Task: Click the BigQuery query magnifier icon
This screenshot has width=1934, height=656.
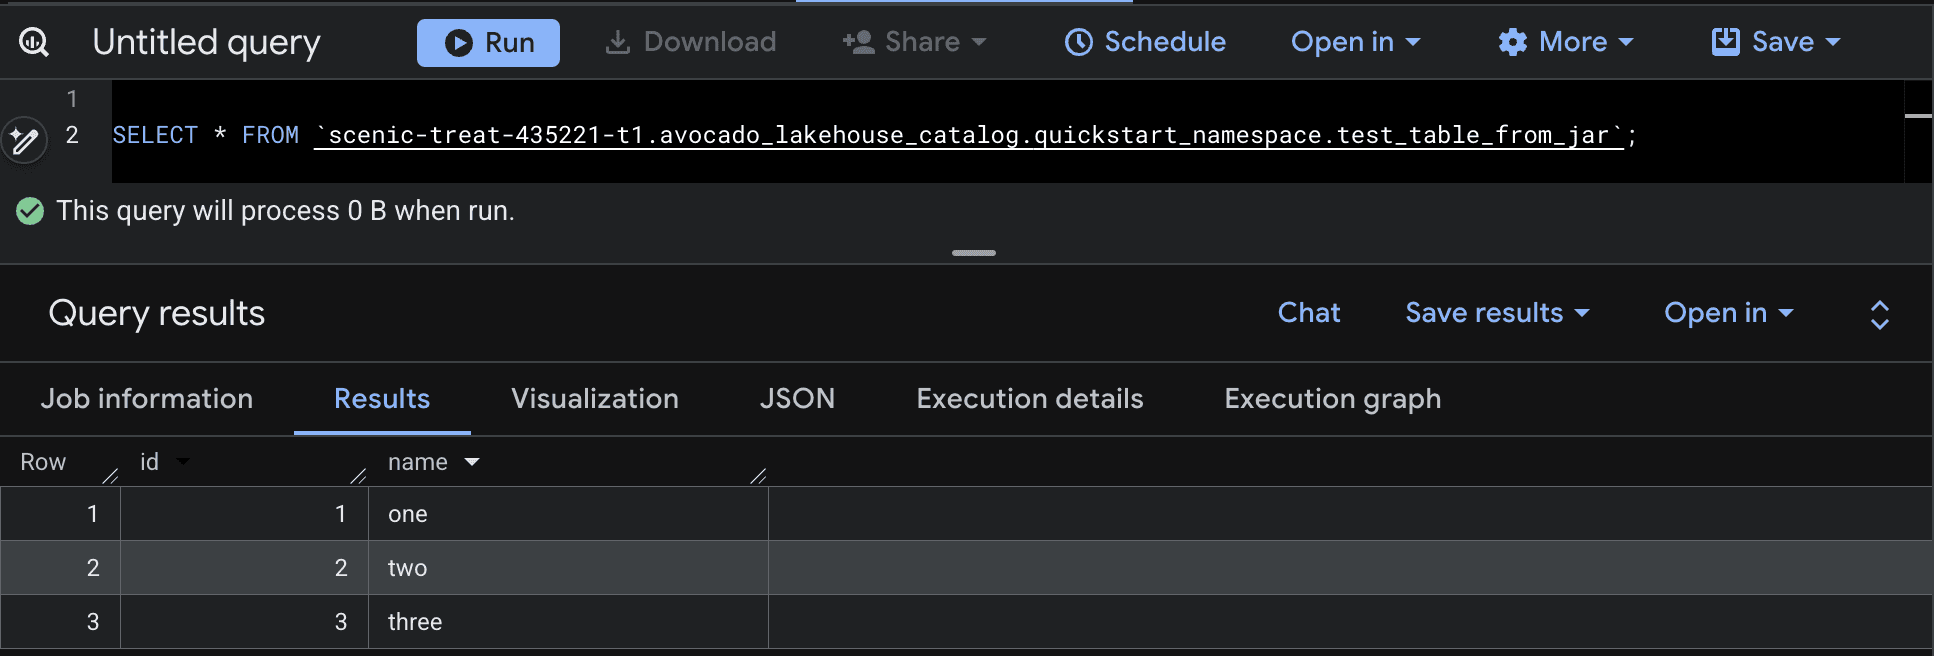Action: coord(34,42)
